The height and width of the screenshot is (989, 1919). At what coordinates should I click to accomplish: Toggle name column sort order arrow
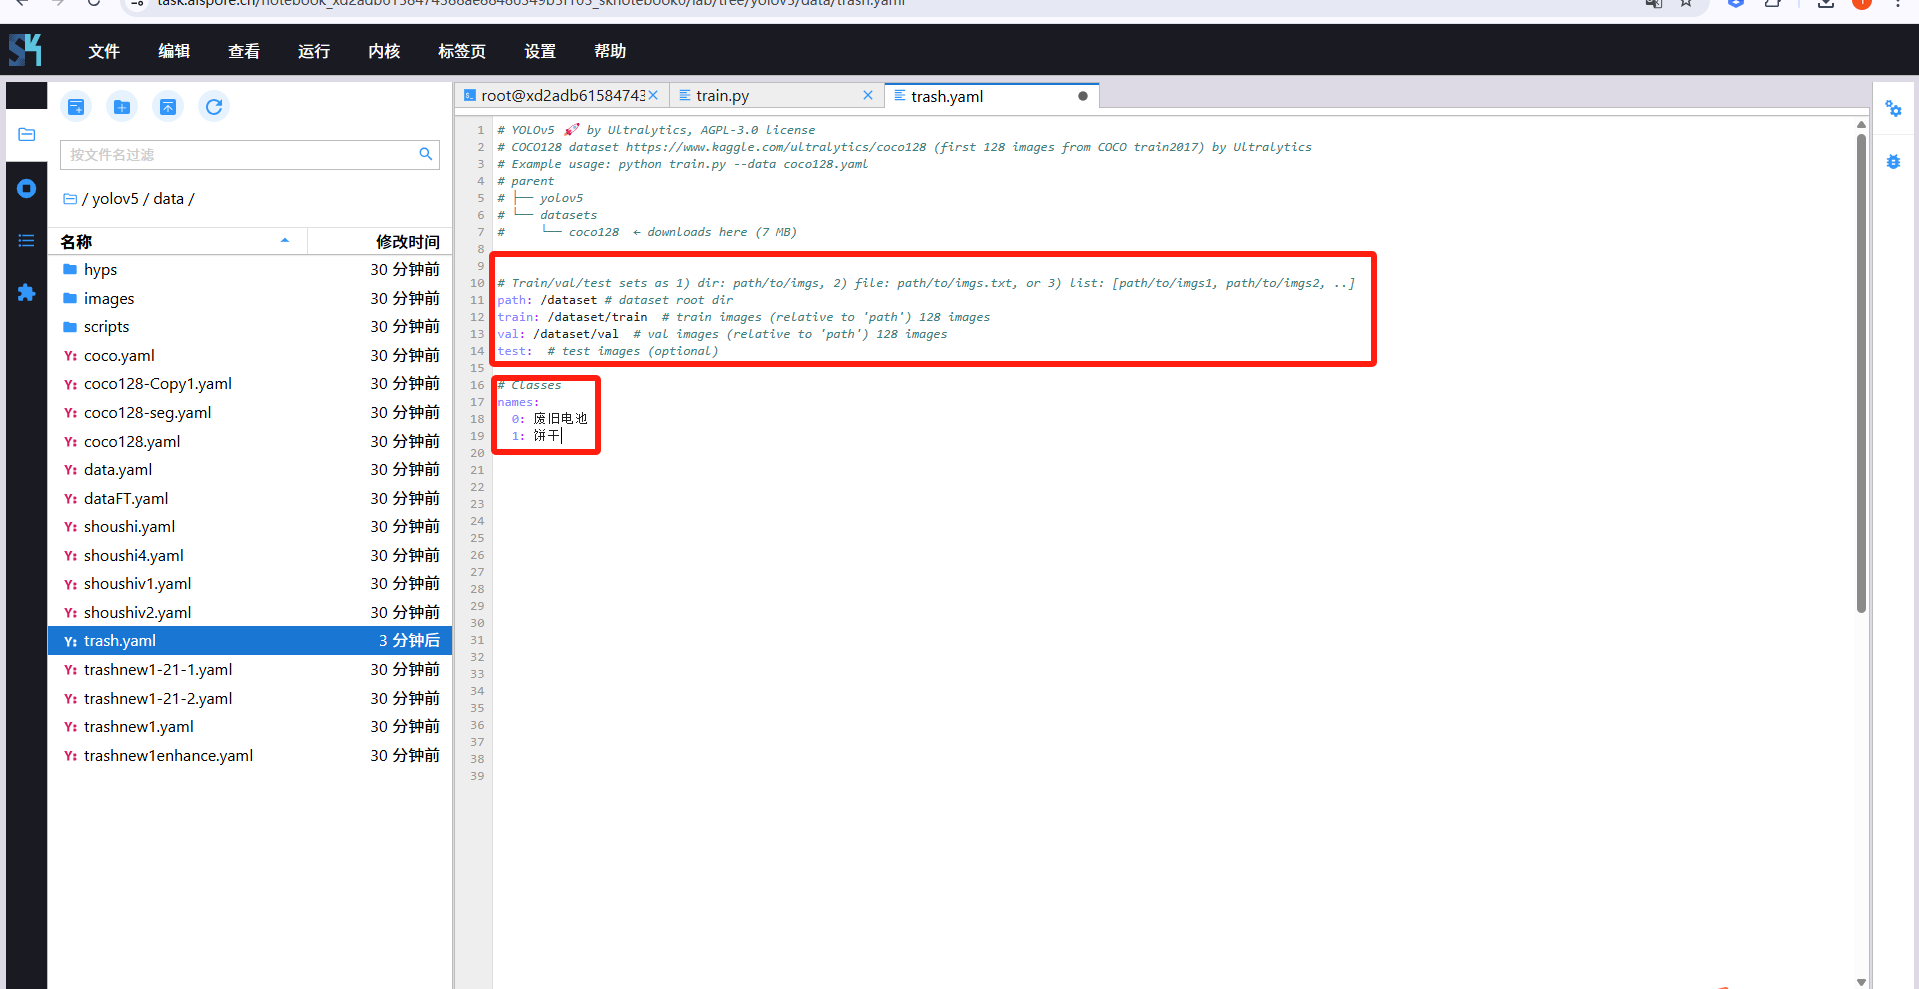coord(285,241)
